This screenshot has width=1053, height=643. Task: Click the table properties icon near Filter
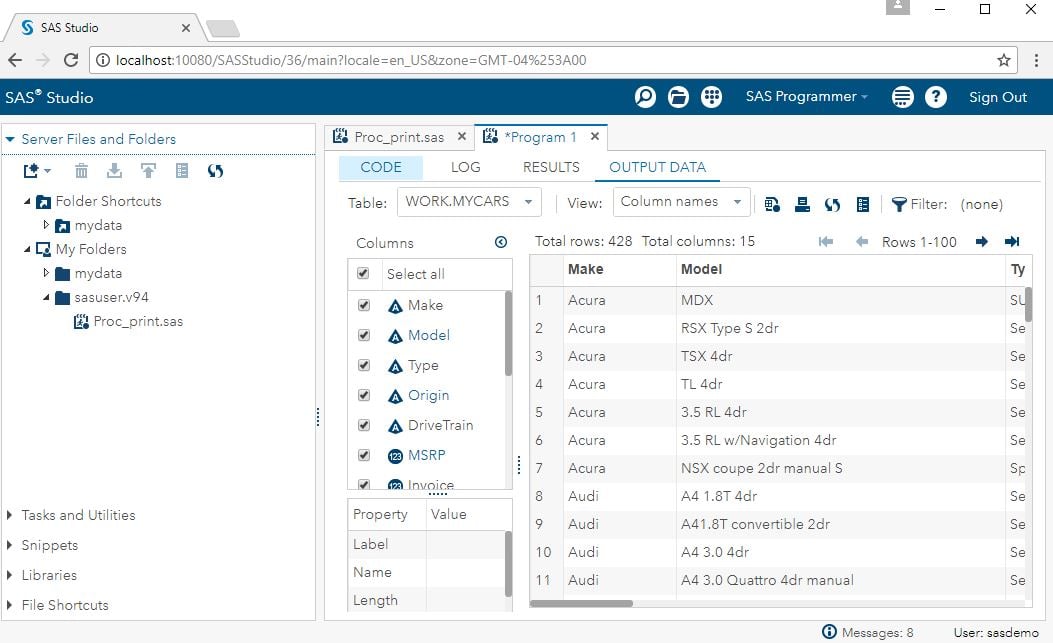pyautogui.click(x=863, y=204)
